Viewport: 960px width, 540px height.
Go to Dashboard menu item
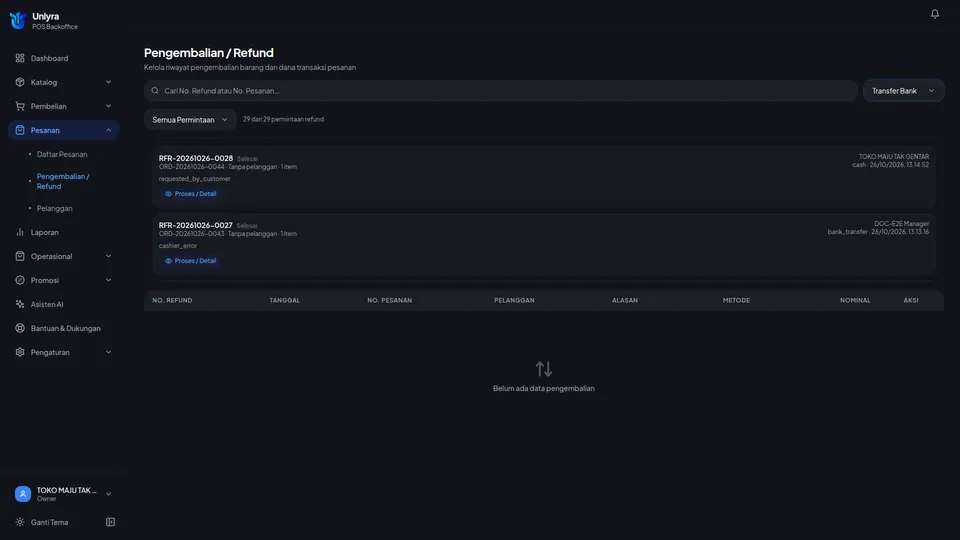tap(64, 58)
